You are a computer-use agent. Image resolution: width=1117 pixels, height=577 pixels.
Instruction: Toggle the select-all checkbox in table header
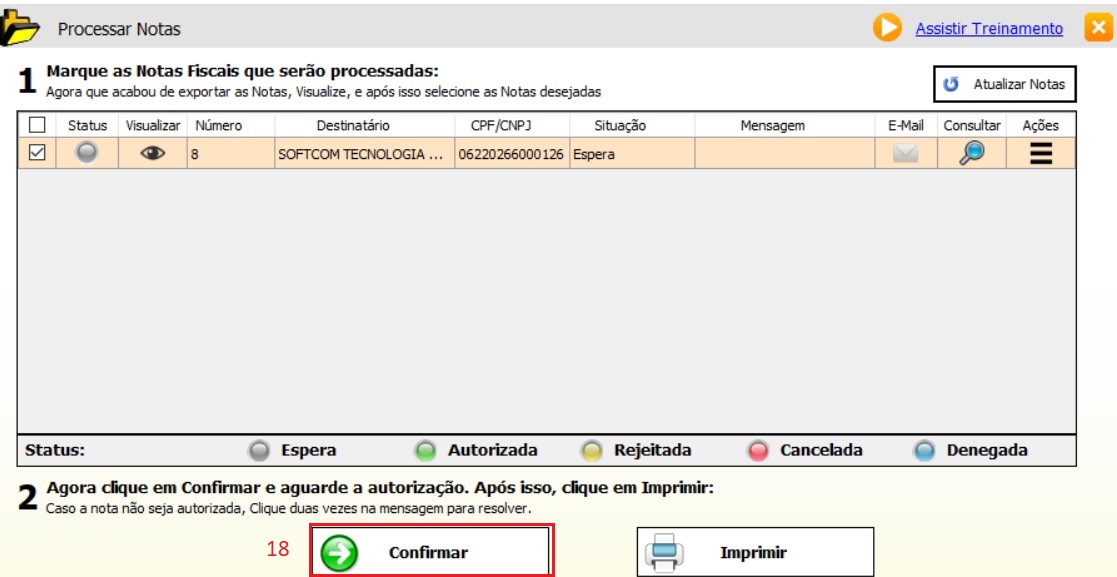[36, 125]
